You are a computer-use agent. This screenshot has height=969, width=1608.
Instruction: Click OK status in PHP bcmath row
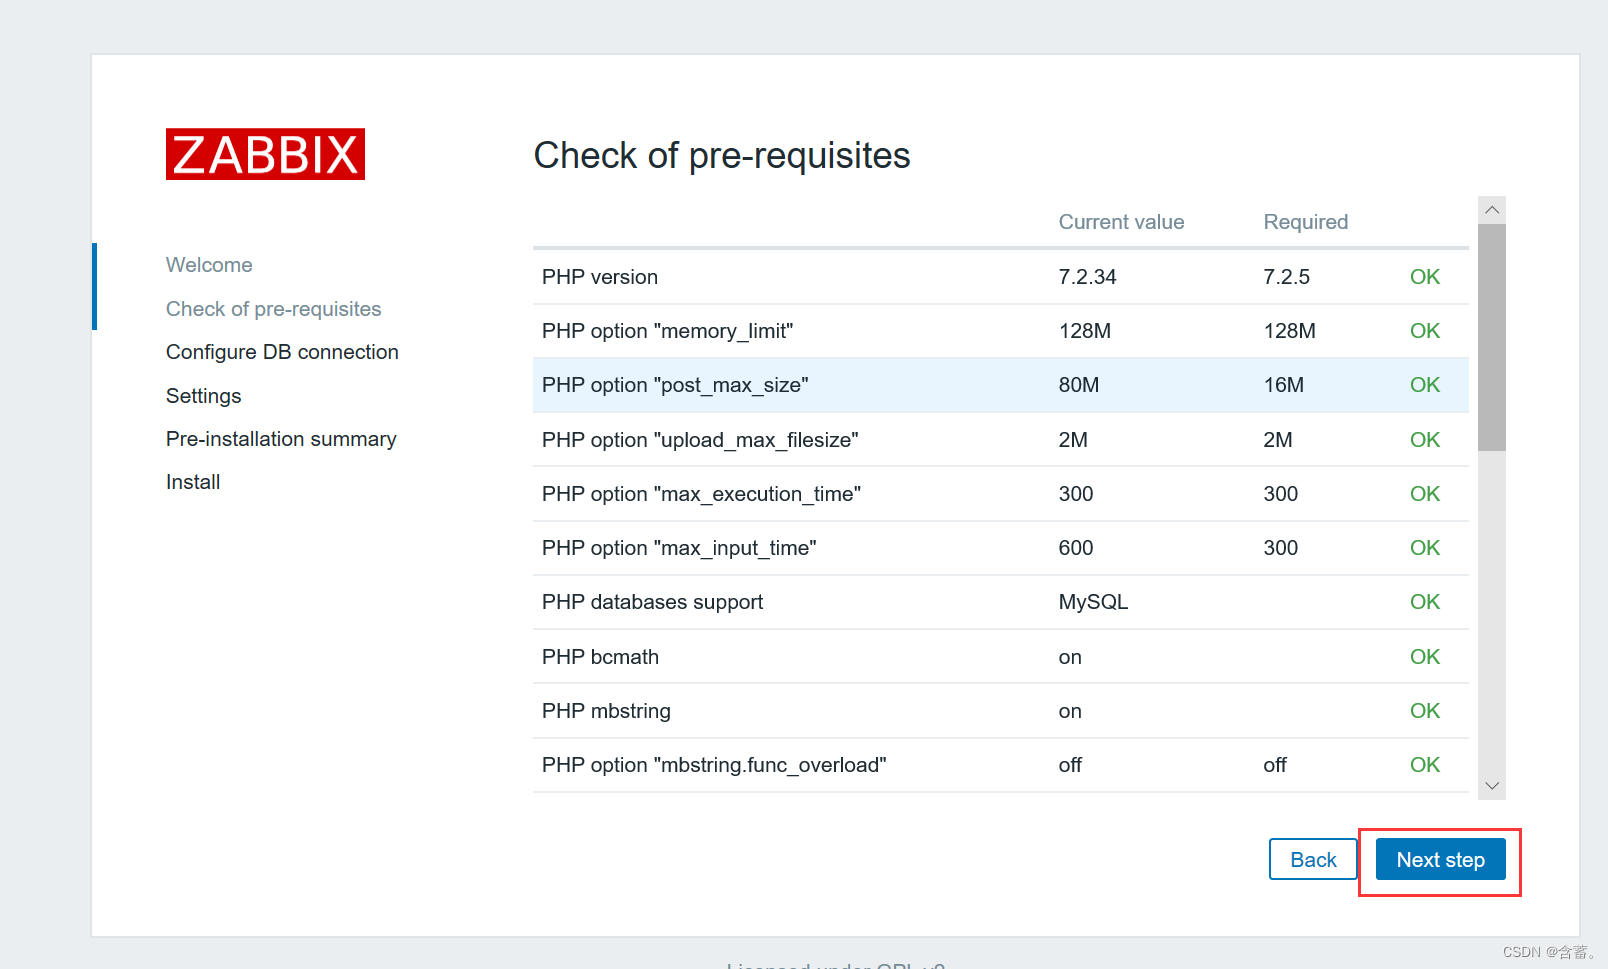click(1425, 657)
